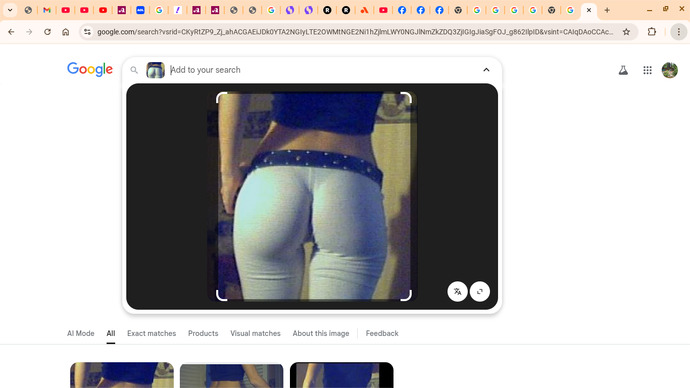Bookmark this page with the star icon
Screen dimensions: 690x388
click(x=626, y=32)
